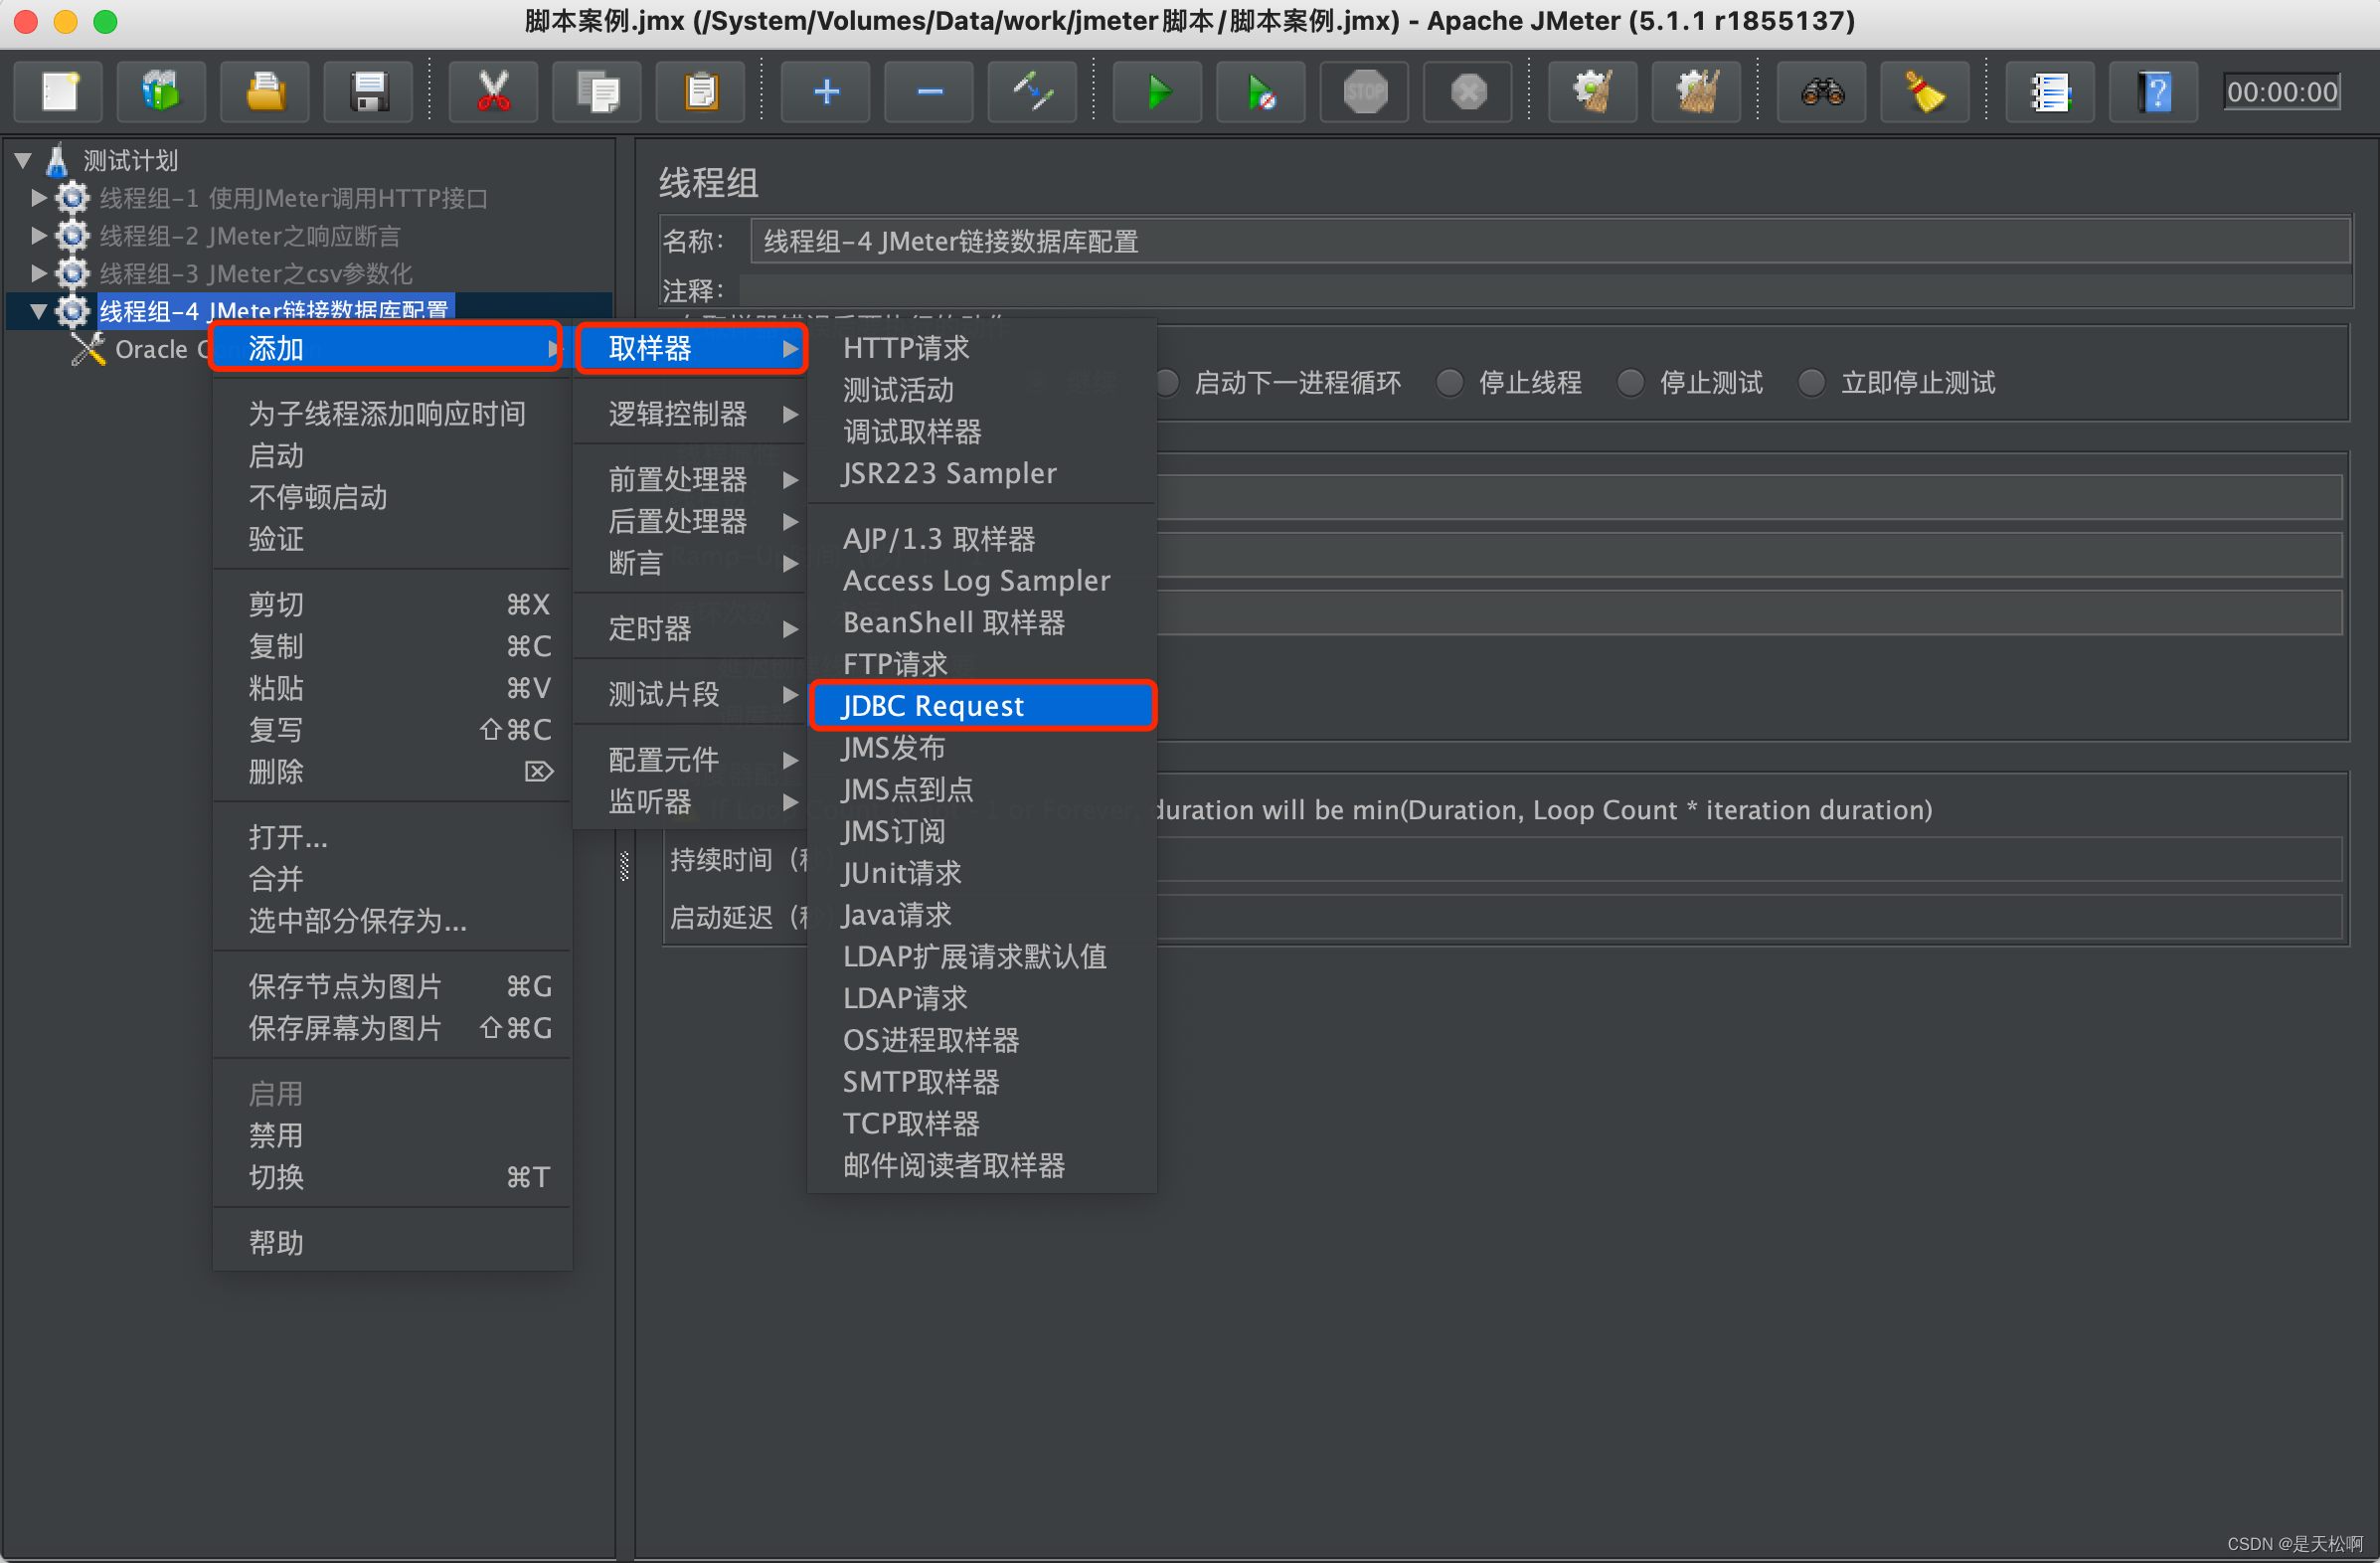Image resolution: width=2380 pixels, height=1563 pixels.
Task: Click the Clear results icon
Action: 1593,92
